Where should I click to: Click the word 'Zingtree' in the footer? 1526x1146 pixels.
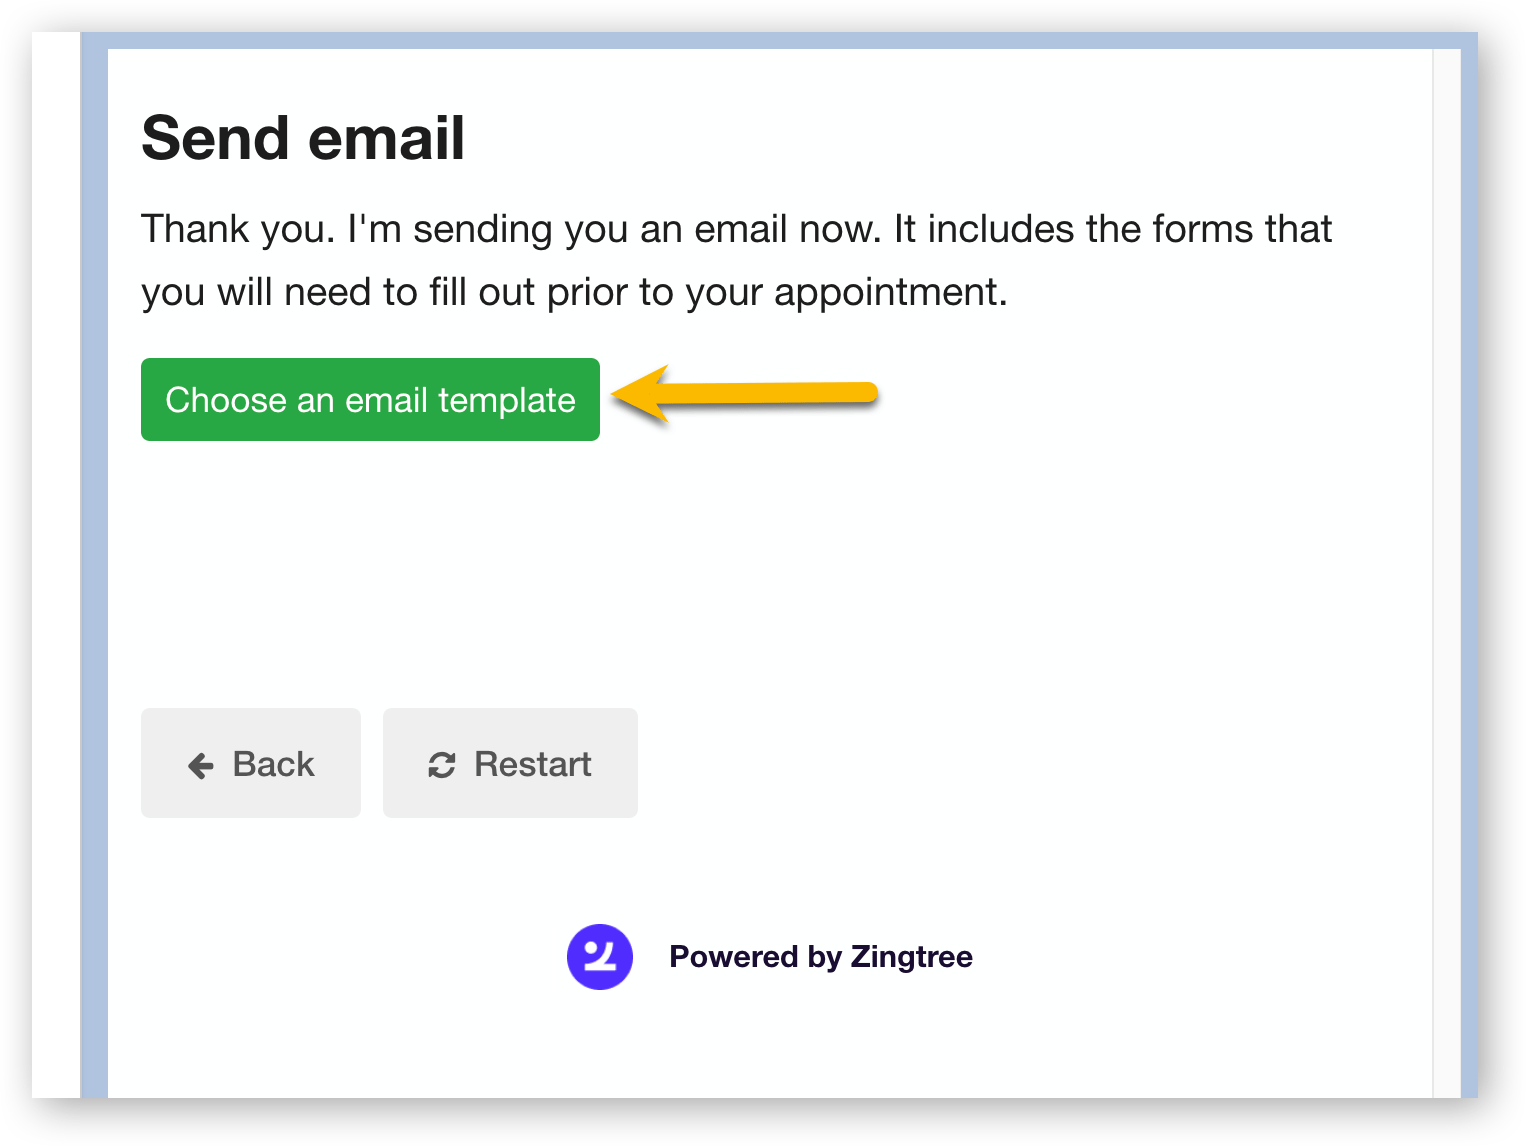click(x=911, y=957)
